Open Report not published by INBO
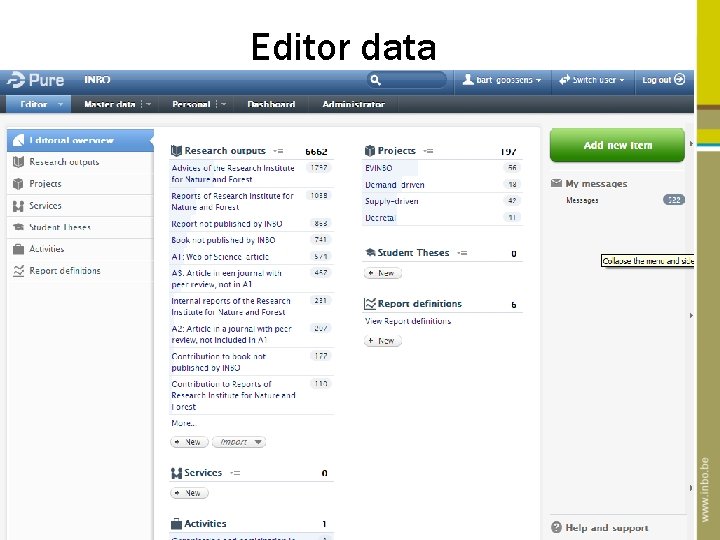Viewport: 720px width, 540px height. pos(227,224)
